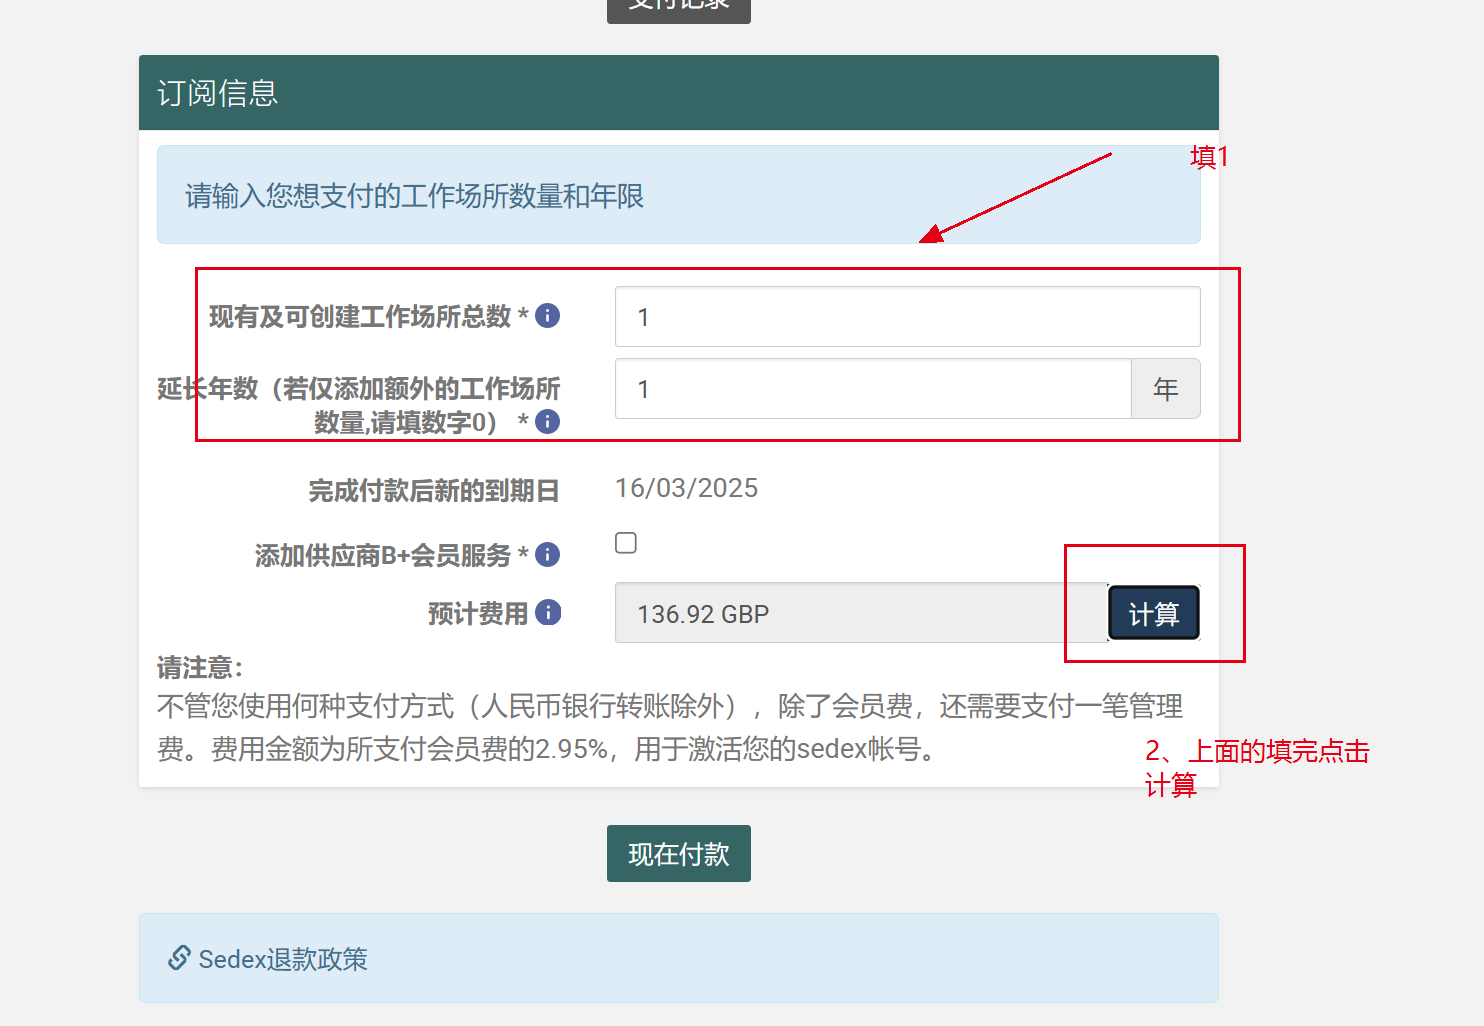Click the 请输入您想支付的工作场所数量和年限 notice text

(415, 196)
